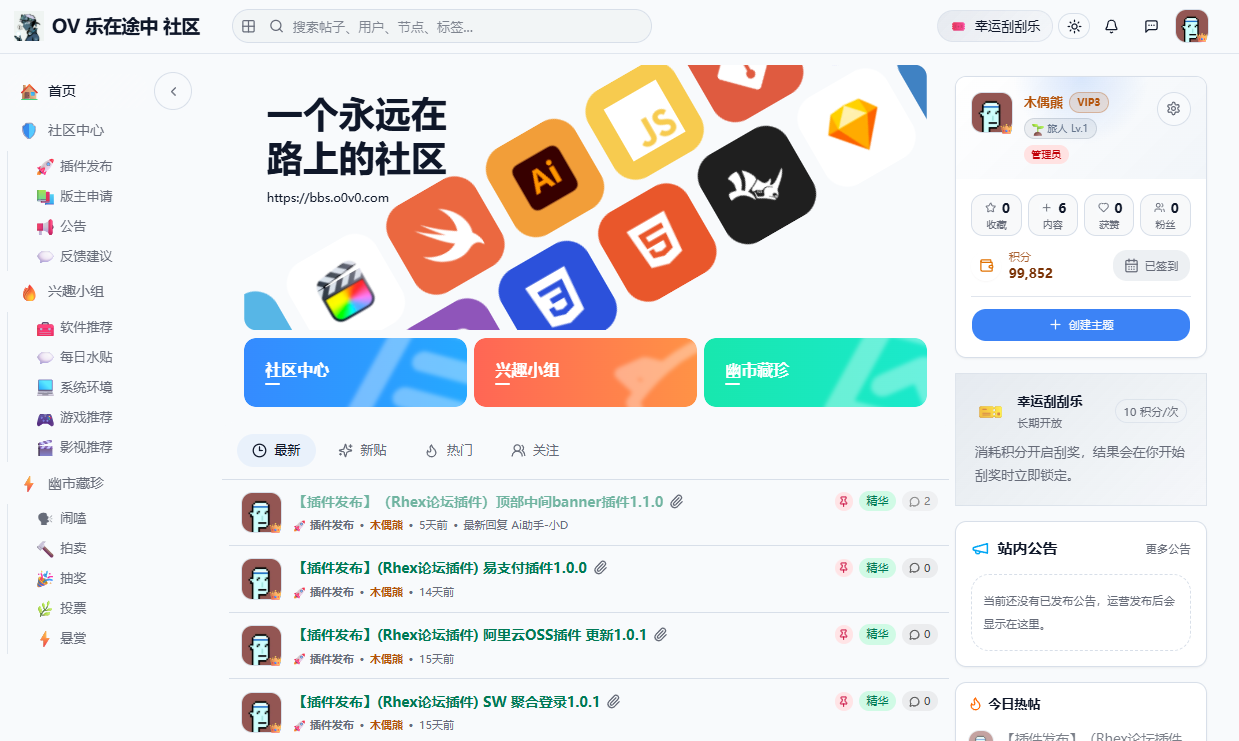
Task: Click the OV site logo avatar
Action: point(28,26)
